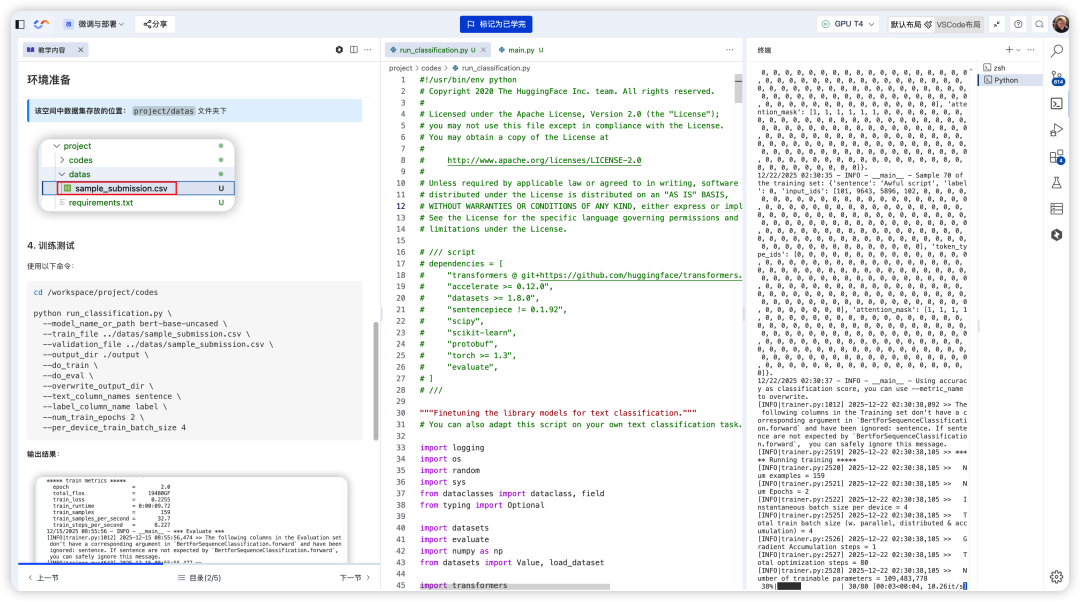
Task: Open more options in tutorial panel header
Action: tap(368, 50)
